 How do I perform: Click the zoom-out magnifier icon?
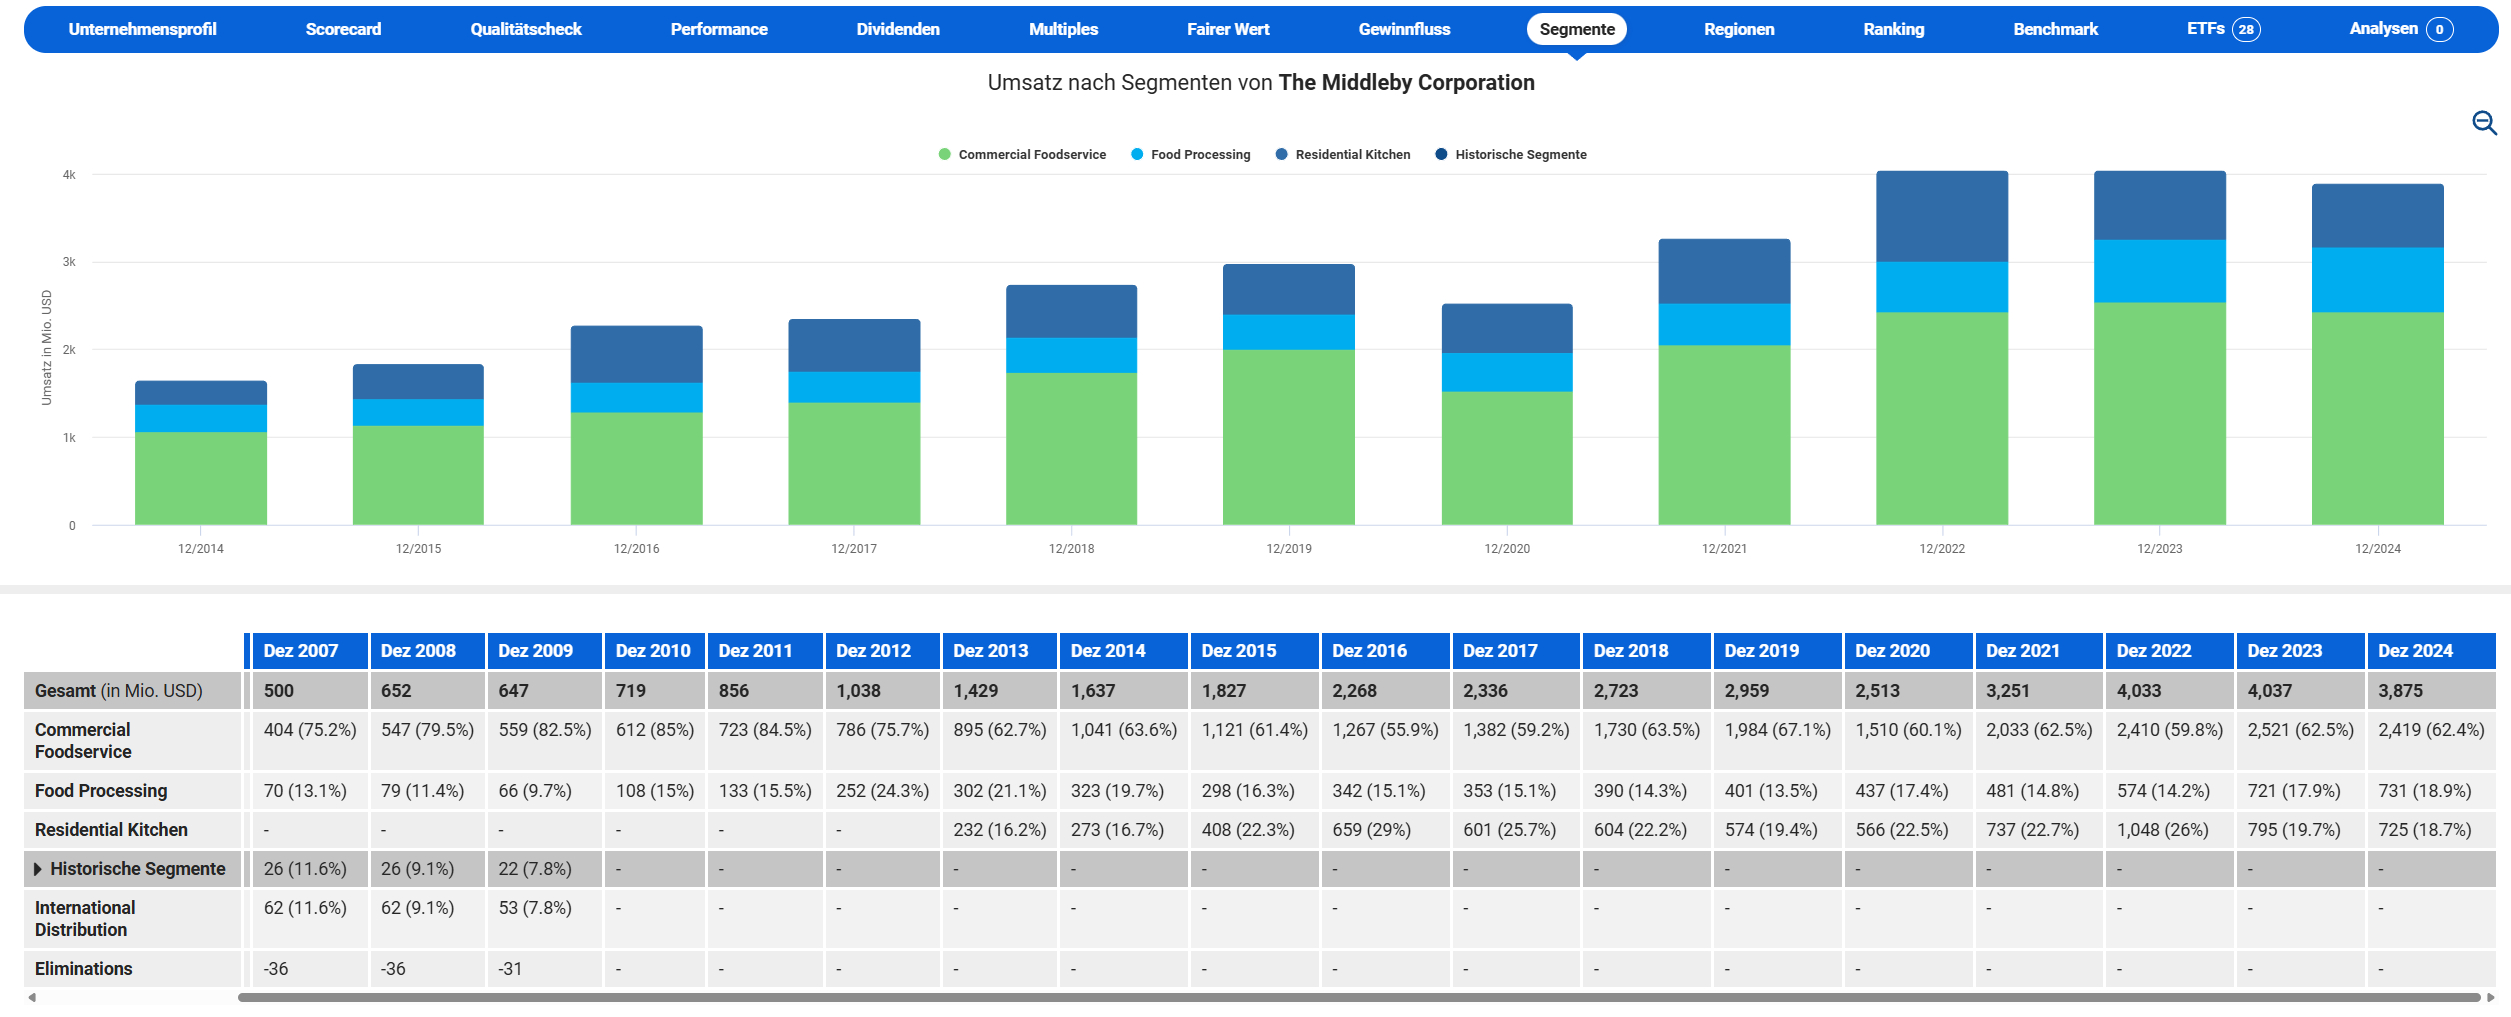pyautogui.click(x=2484, y=123)
